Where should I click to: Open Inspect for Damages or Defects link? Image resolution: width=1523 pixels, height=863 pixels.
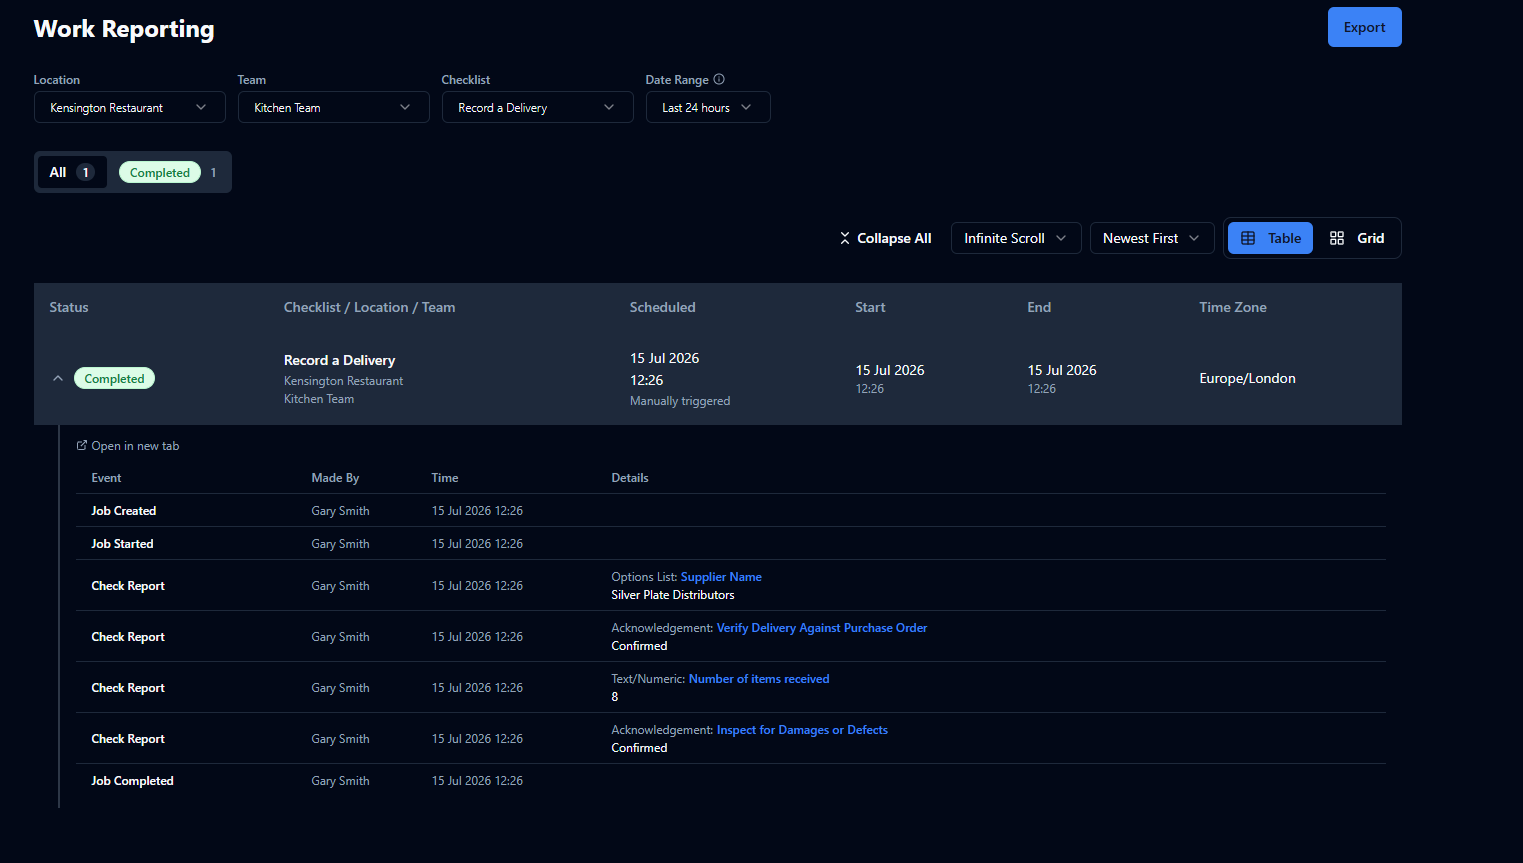(802, 730)
